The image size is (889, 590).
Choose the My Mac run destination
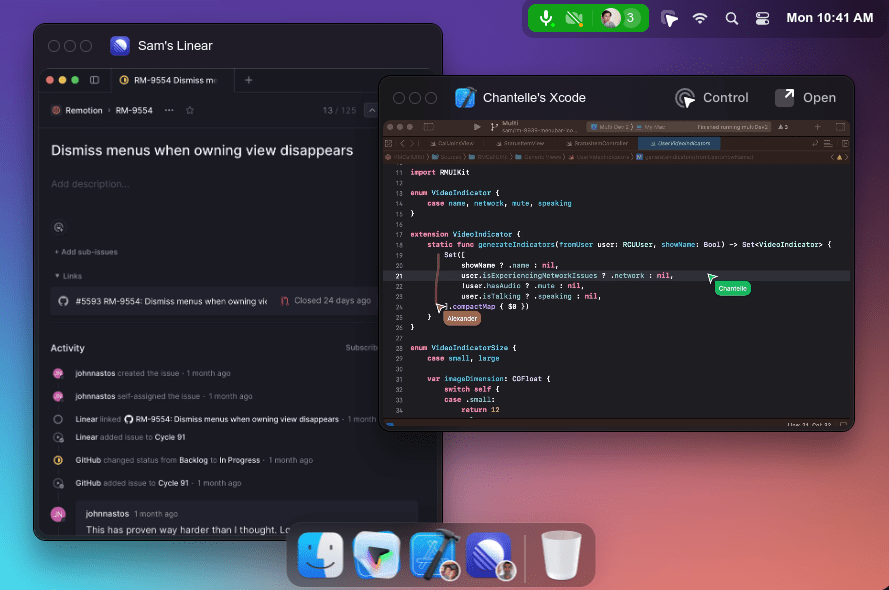point(651,127)
